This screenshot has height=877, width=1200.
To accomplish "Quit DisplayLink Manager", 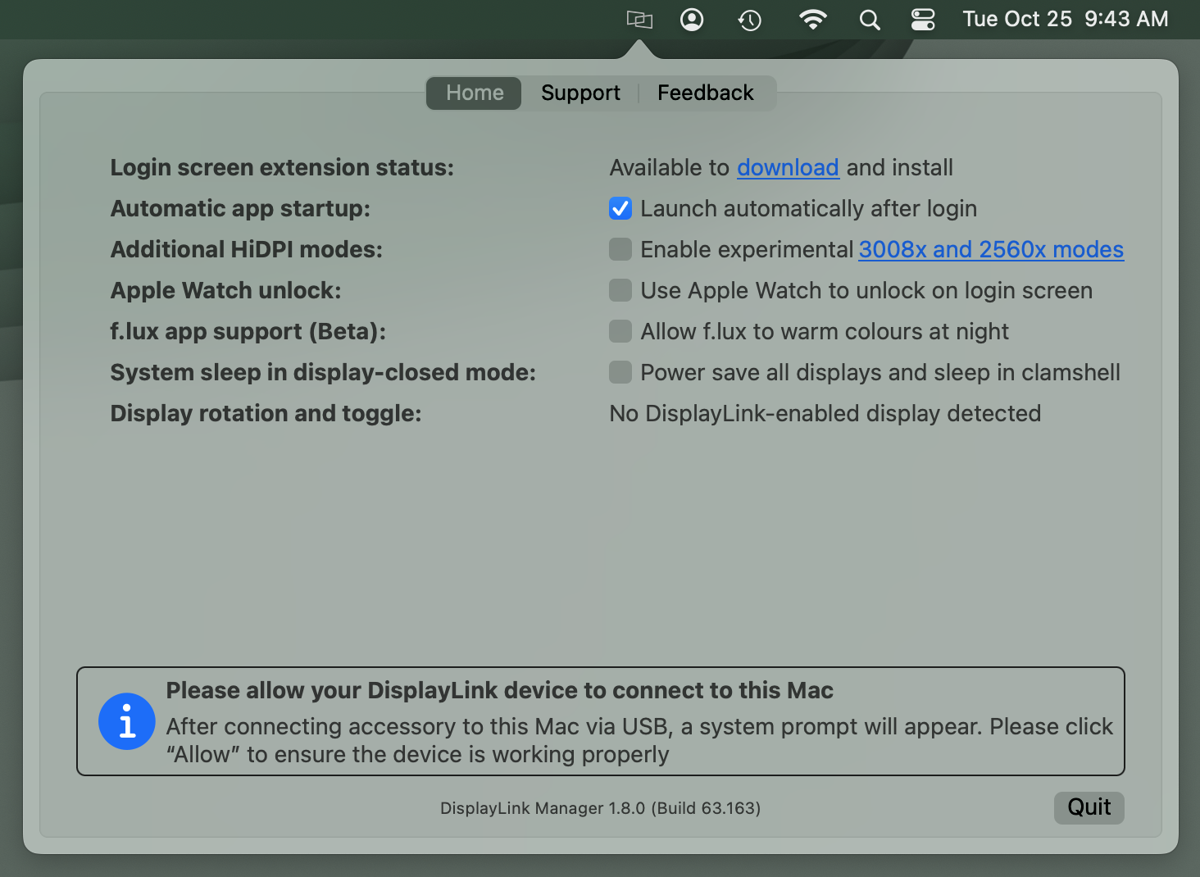I will coord(1089,807).
